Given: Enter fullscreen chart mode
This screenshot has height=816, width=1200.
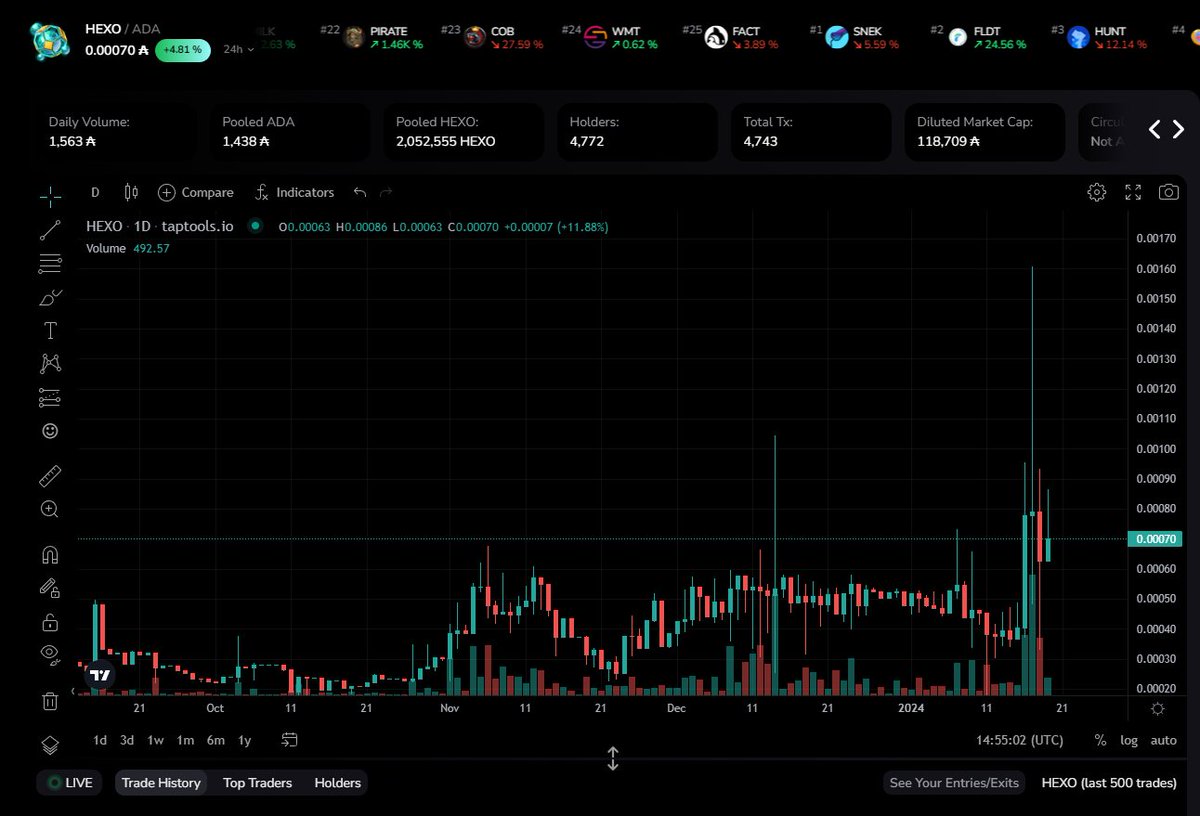Looking at the screenshot, I should [x=1133, y=192].
